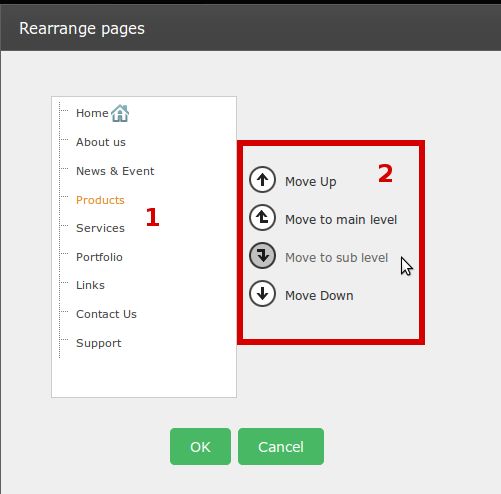Select the highlighted Products page

tap(100, 200)
